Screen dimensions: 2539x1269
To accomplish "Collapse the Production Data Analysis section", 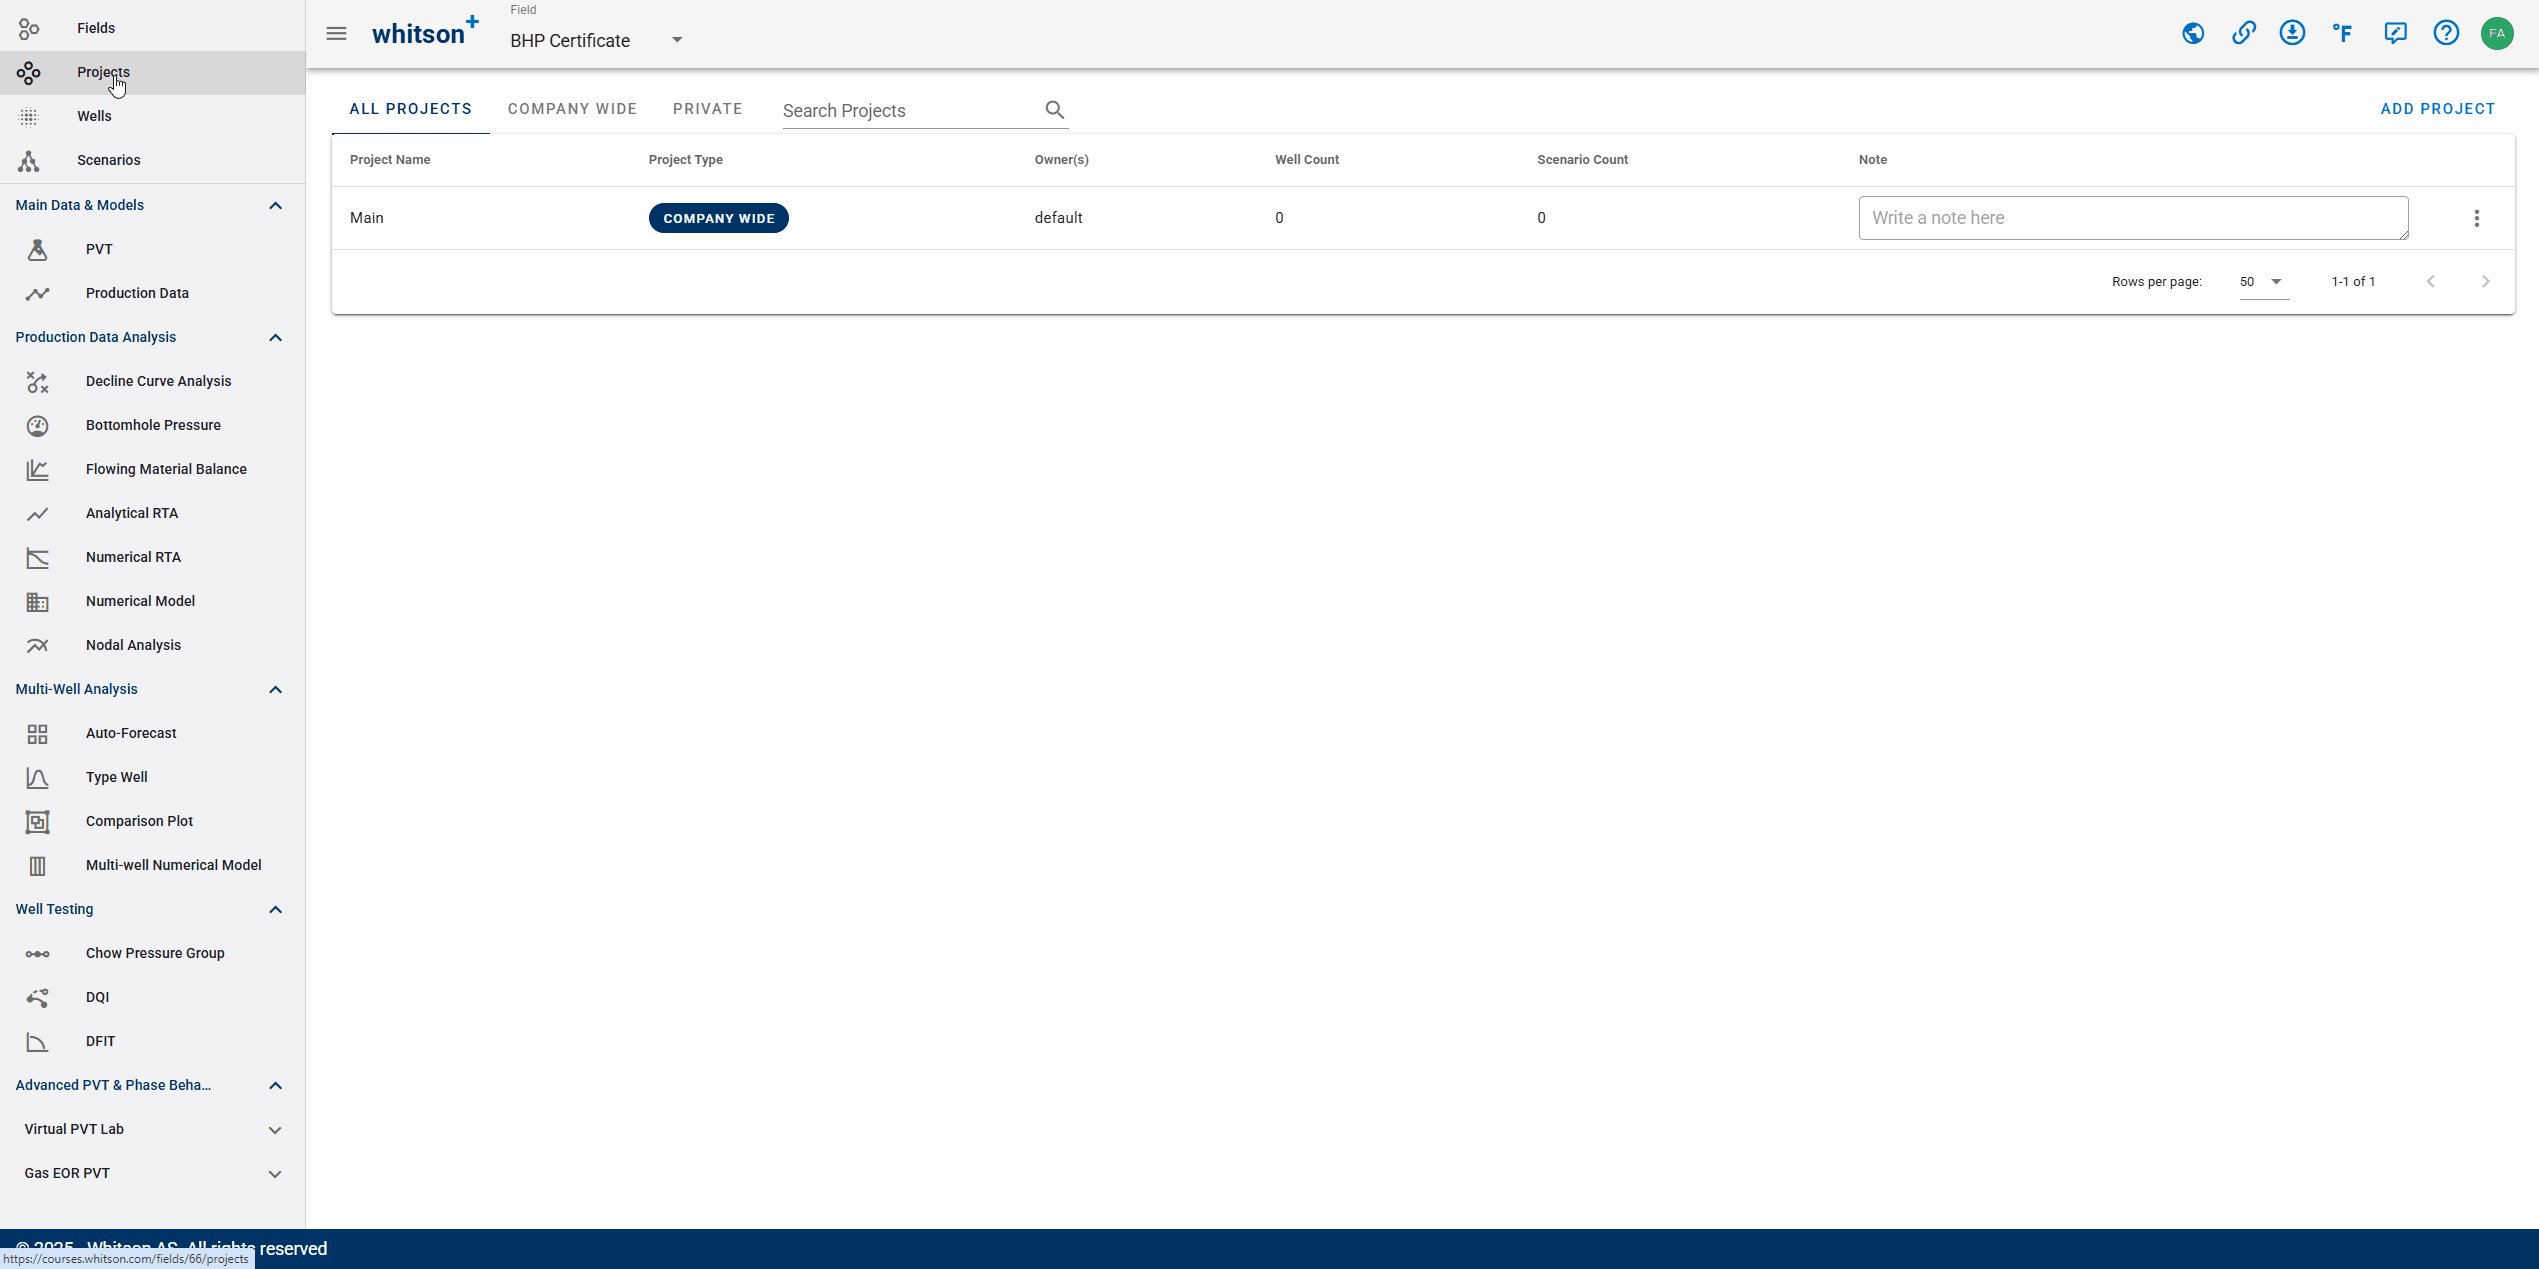I will 277,337.
